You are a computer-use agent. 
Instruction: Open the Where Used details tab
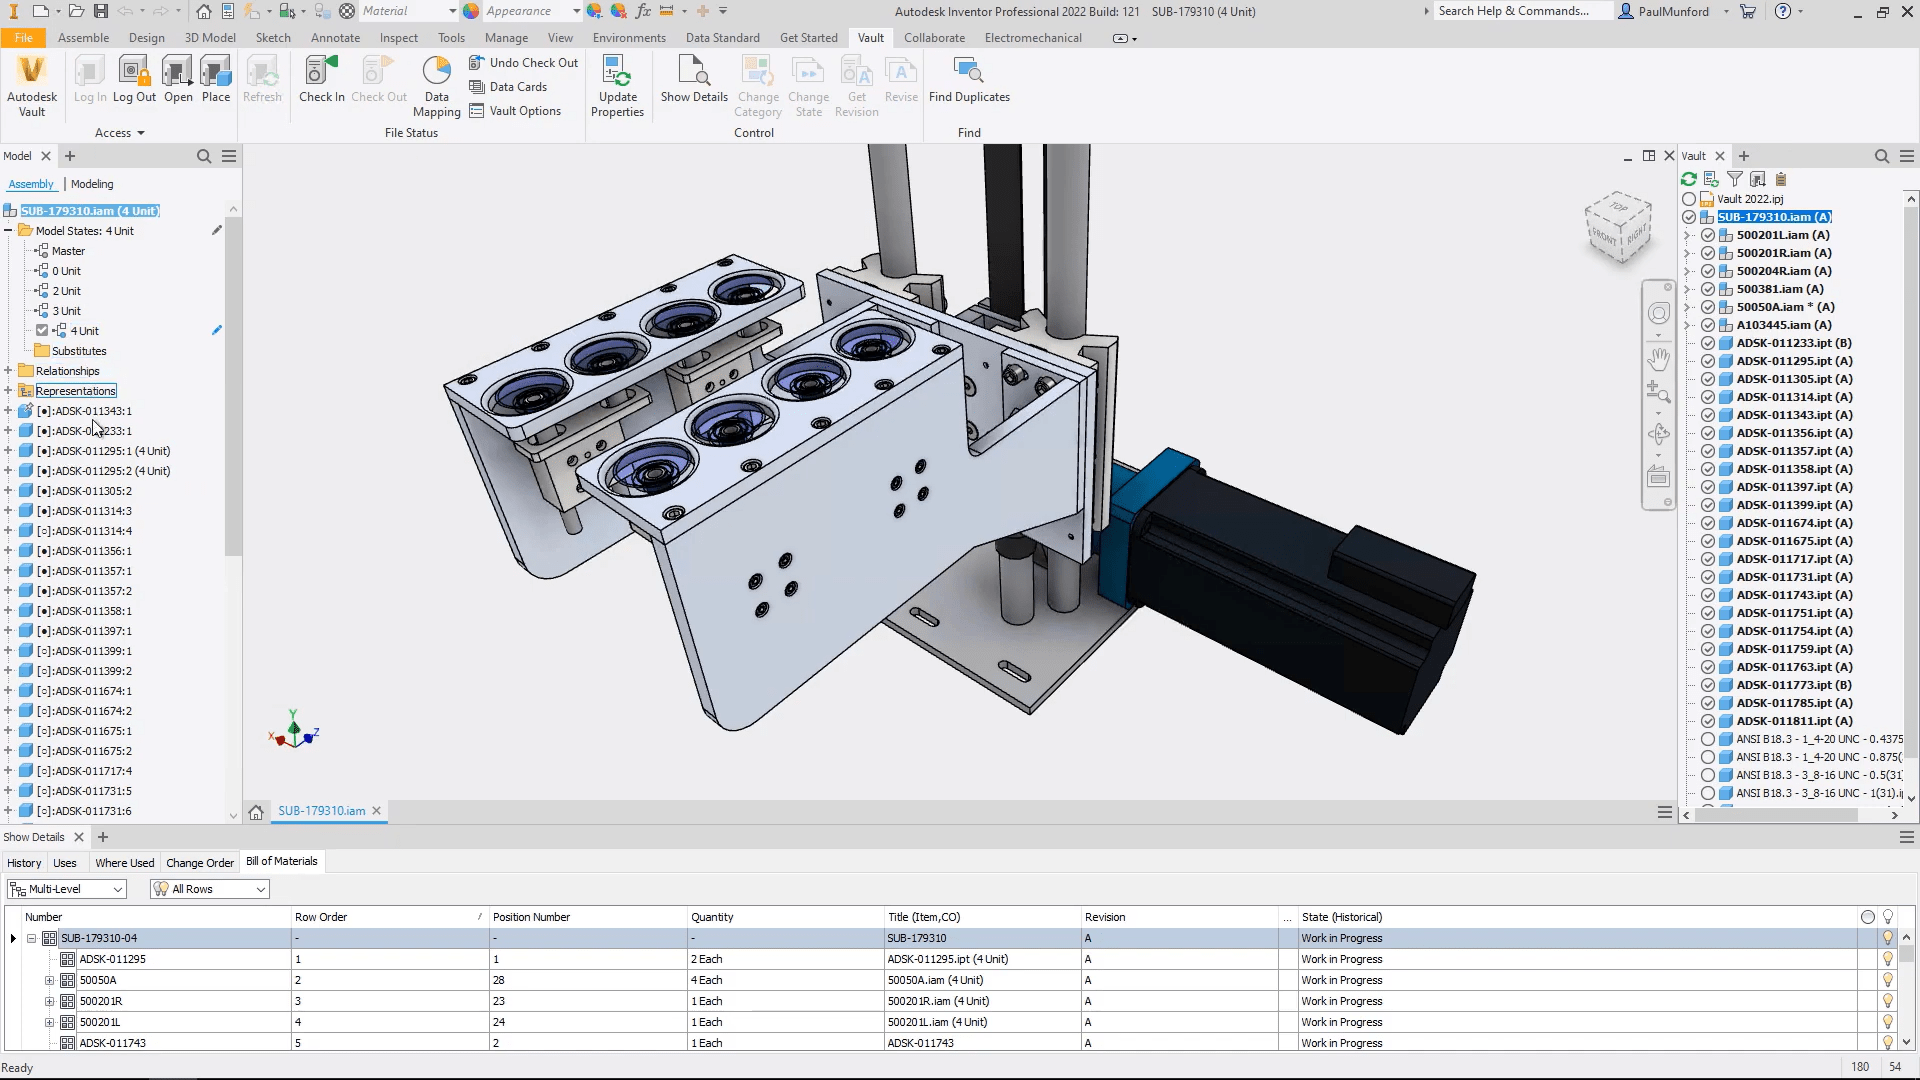pos(124,863)
